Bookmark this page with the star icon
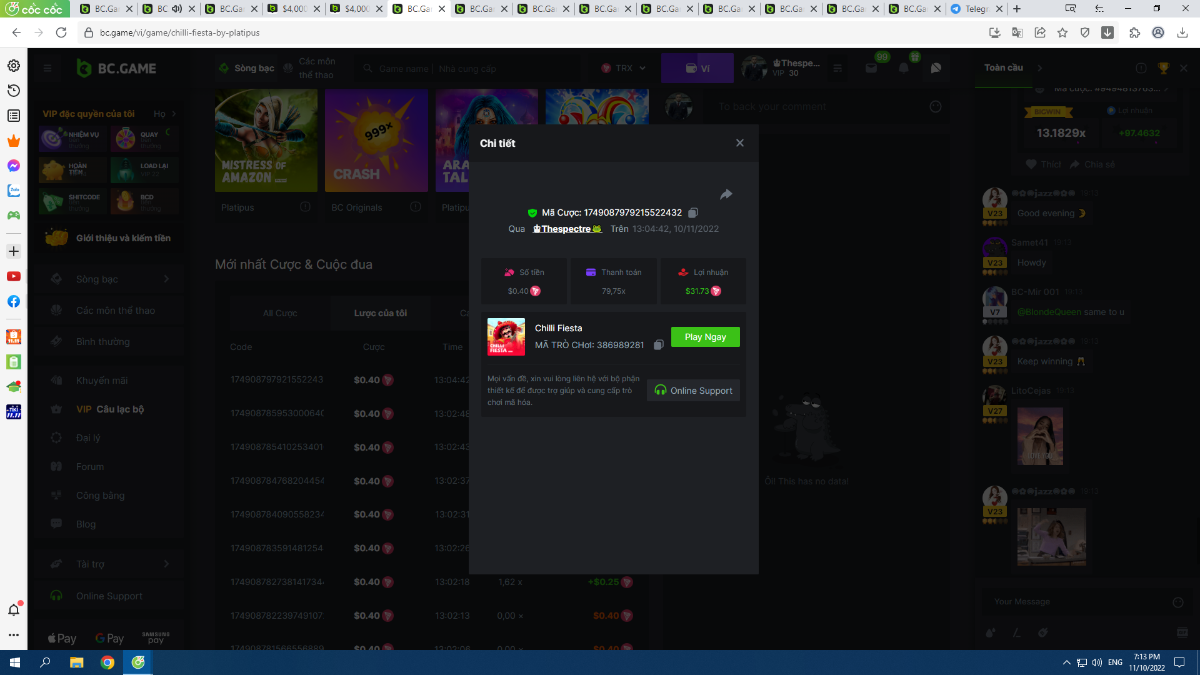 click(x=1062, y=32)
